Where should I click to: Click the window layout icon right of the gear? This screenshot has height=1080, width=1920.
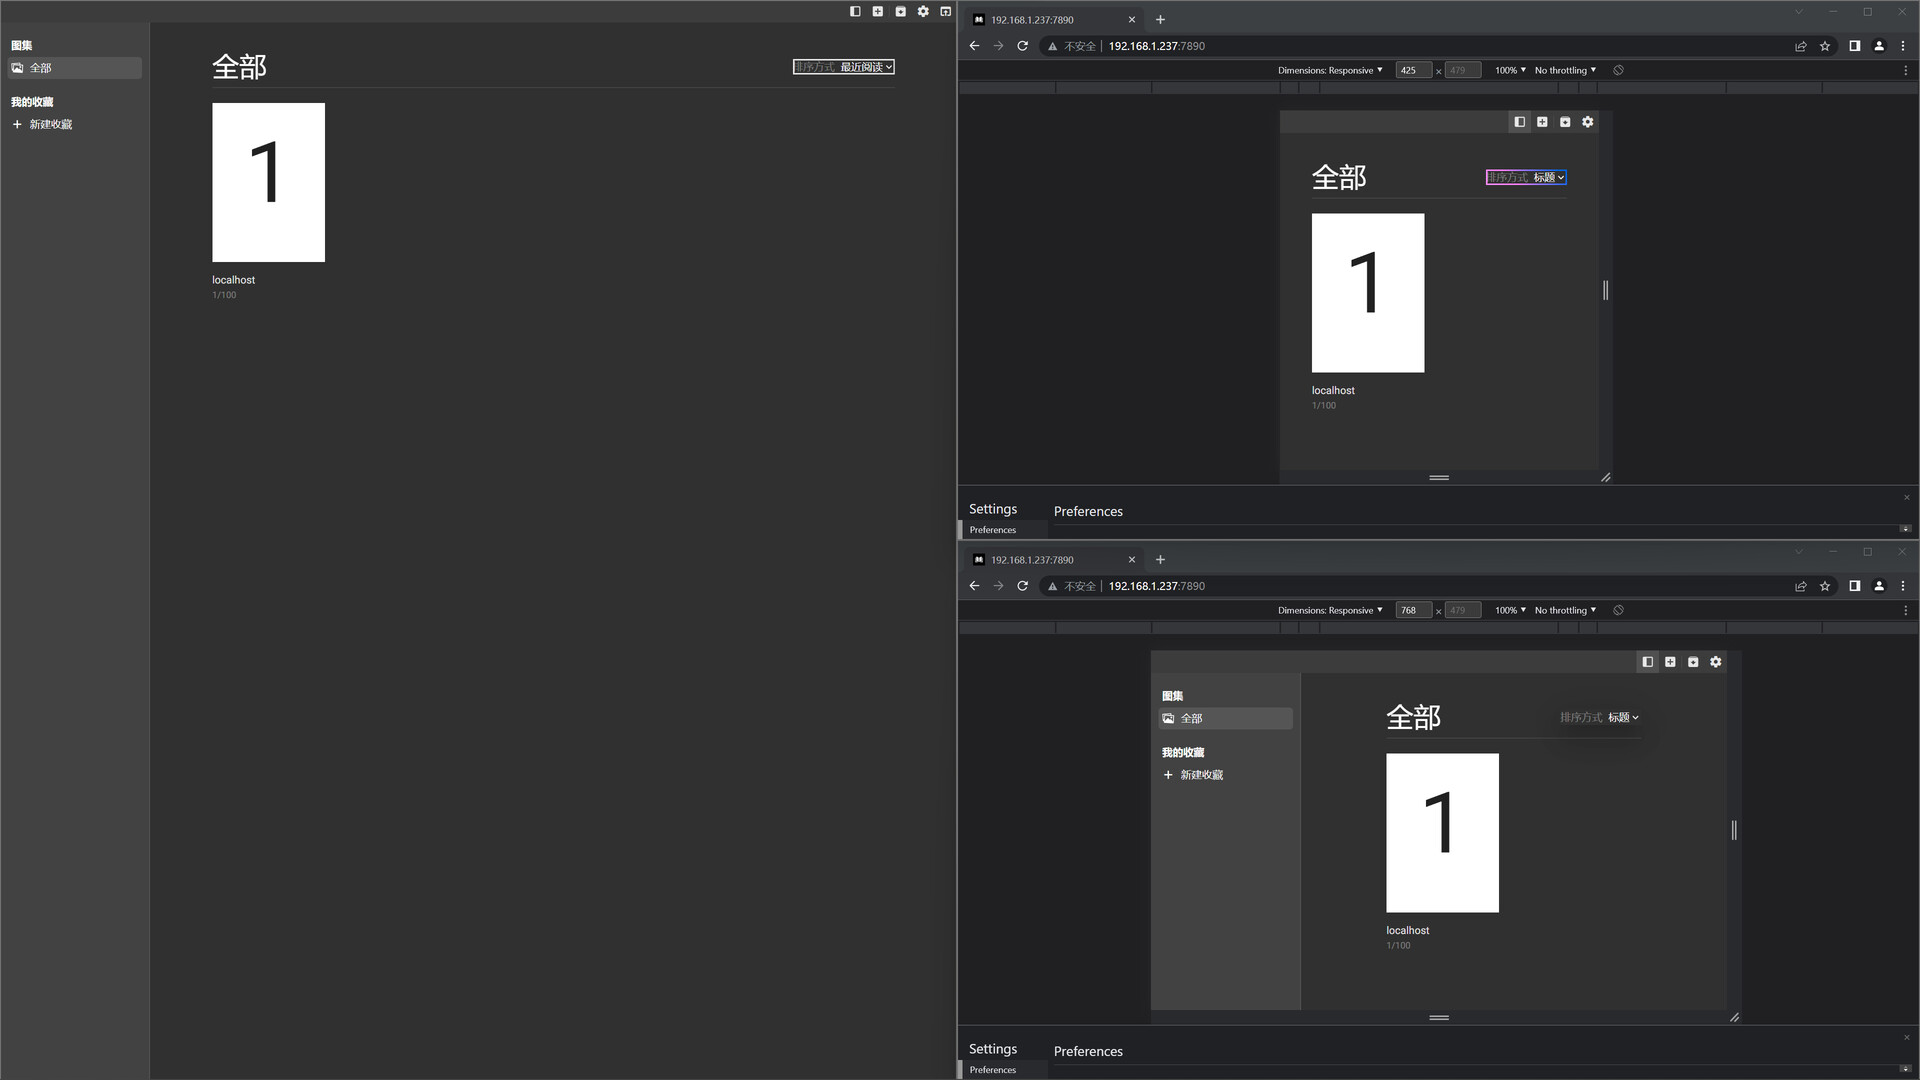click(x=946, y=12)
